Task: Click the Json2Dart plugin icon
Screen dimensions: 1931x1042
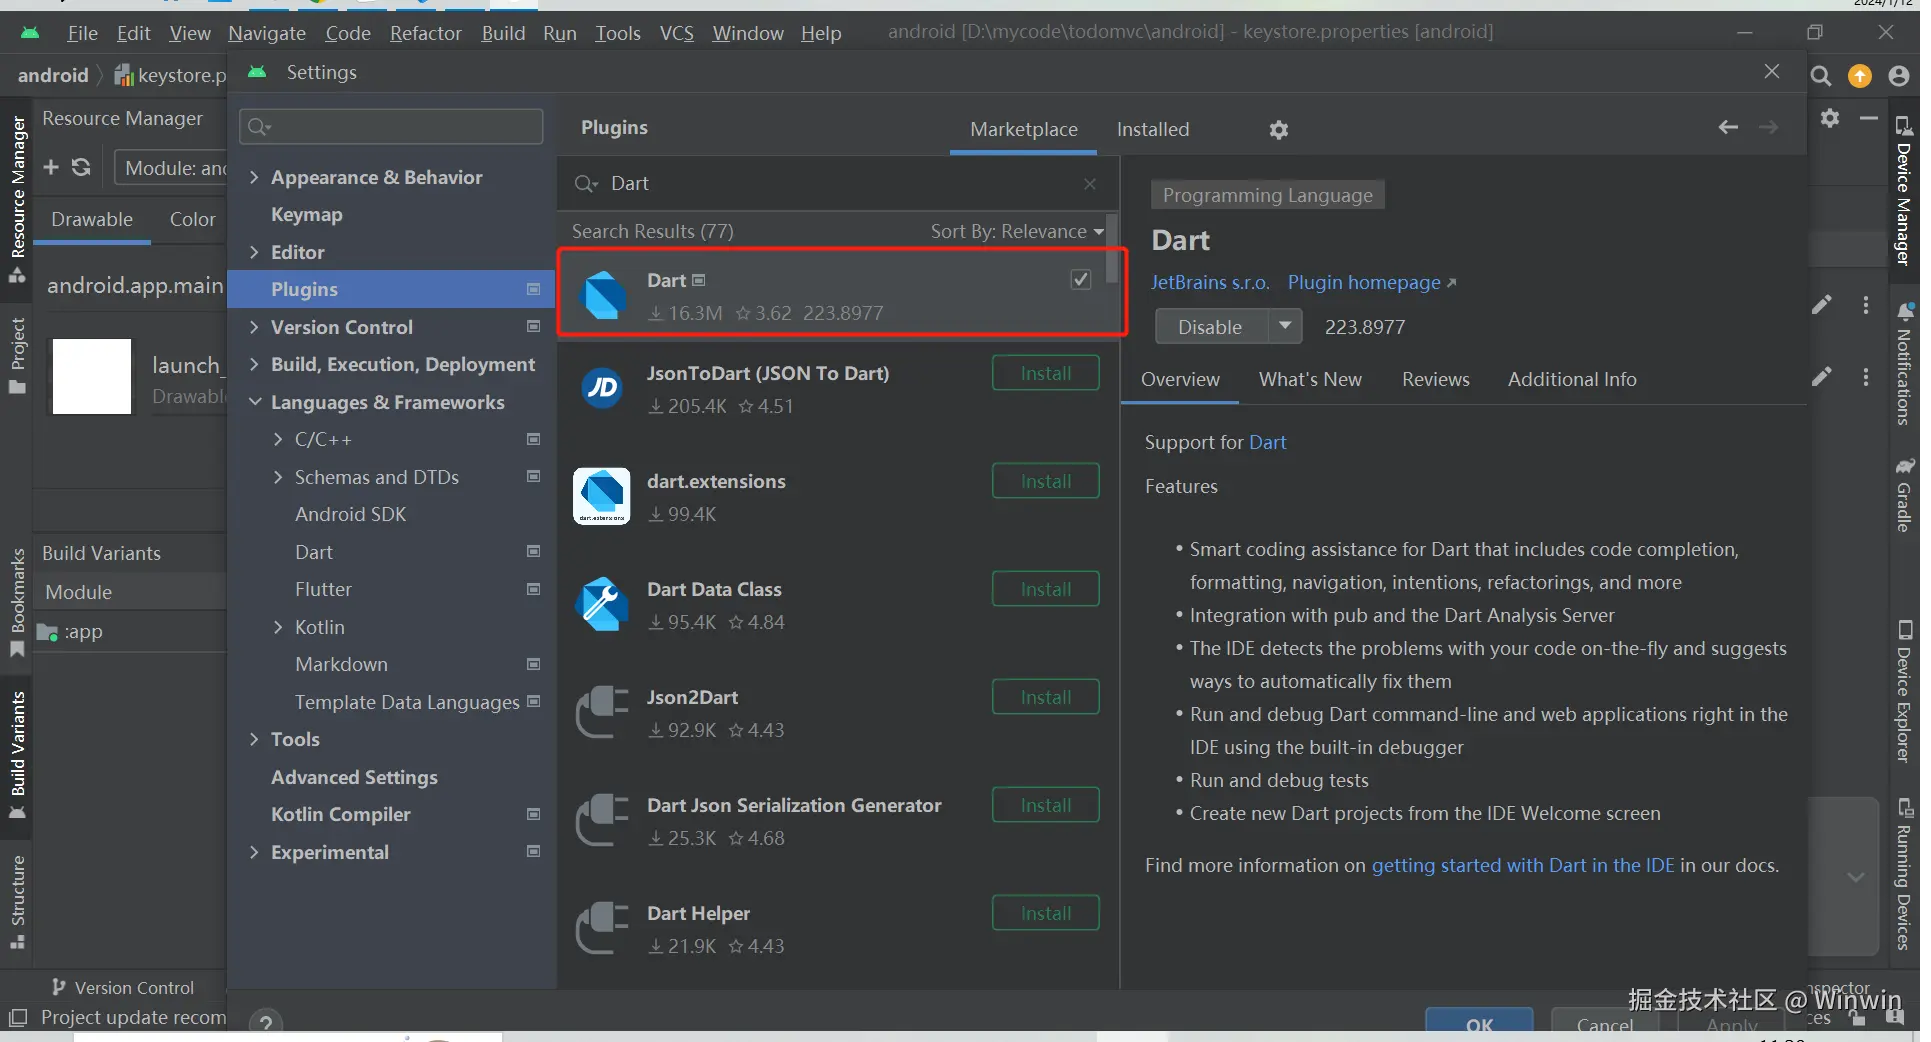Action: (x=602, y=712)
